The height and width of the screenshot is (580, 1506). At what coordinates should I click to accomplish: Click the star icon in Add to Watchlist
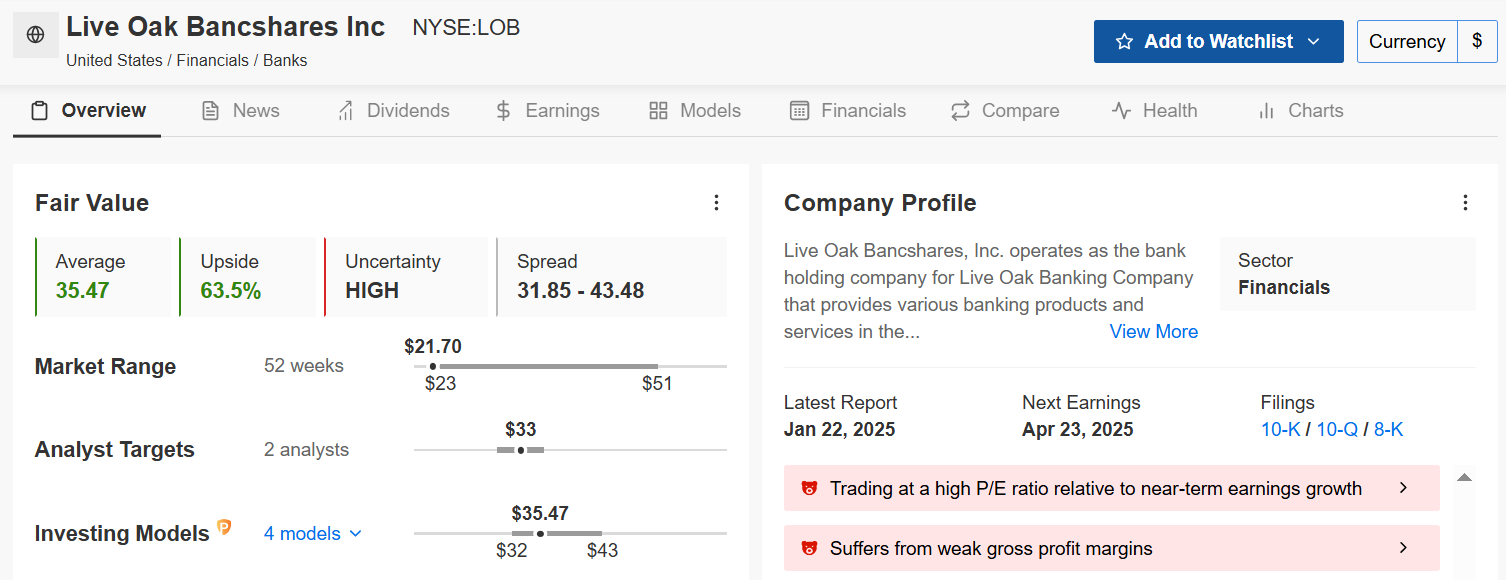click(1124, 42)
